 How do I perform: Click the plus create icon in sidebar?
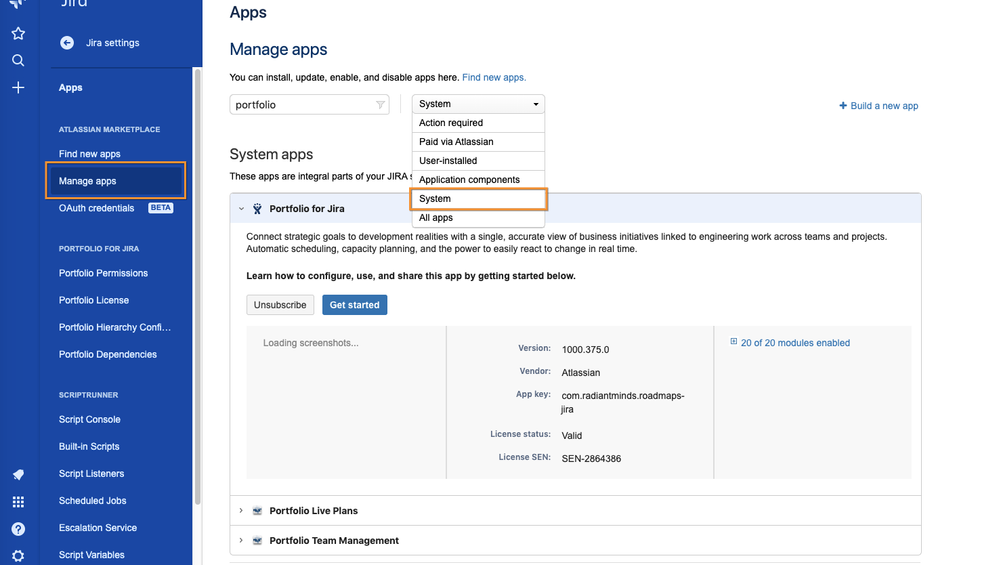tap(18, 88)
